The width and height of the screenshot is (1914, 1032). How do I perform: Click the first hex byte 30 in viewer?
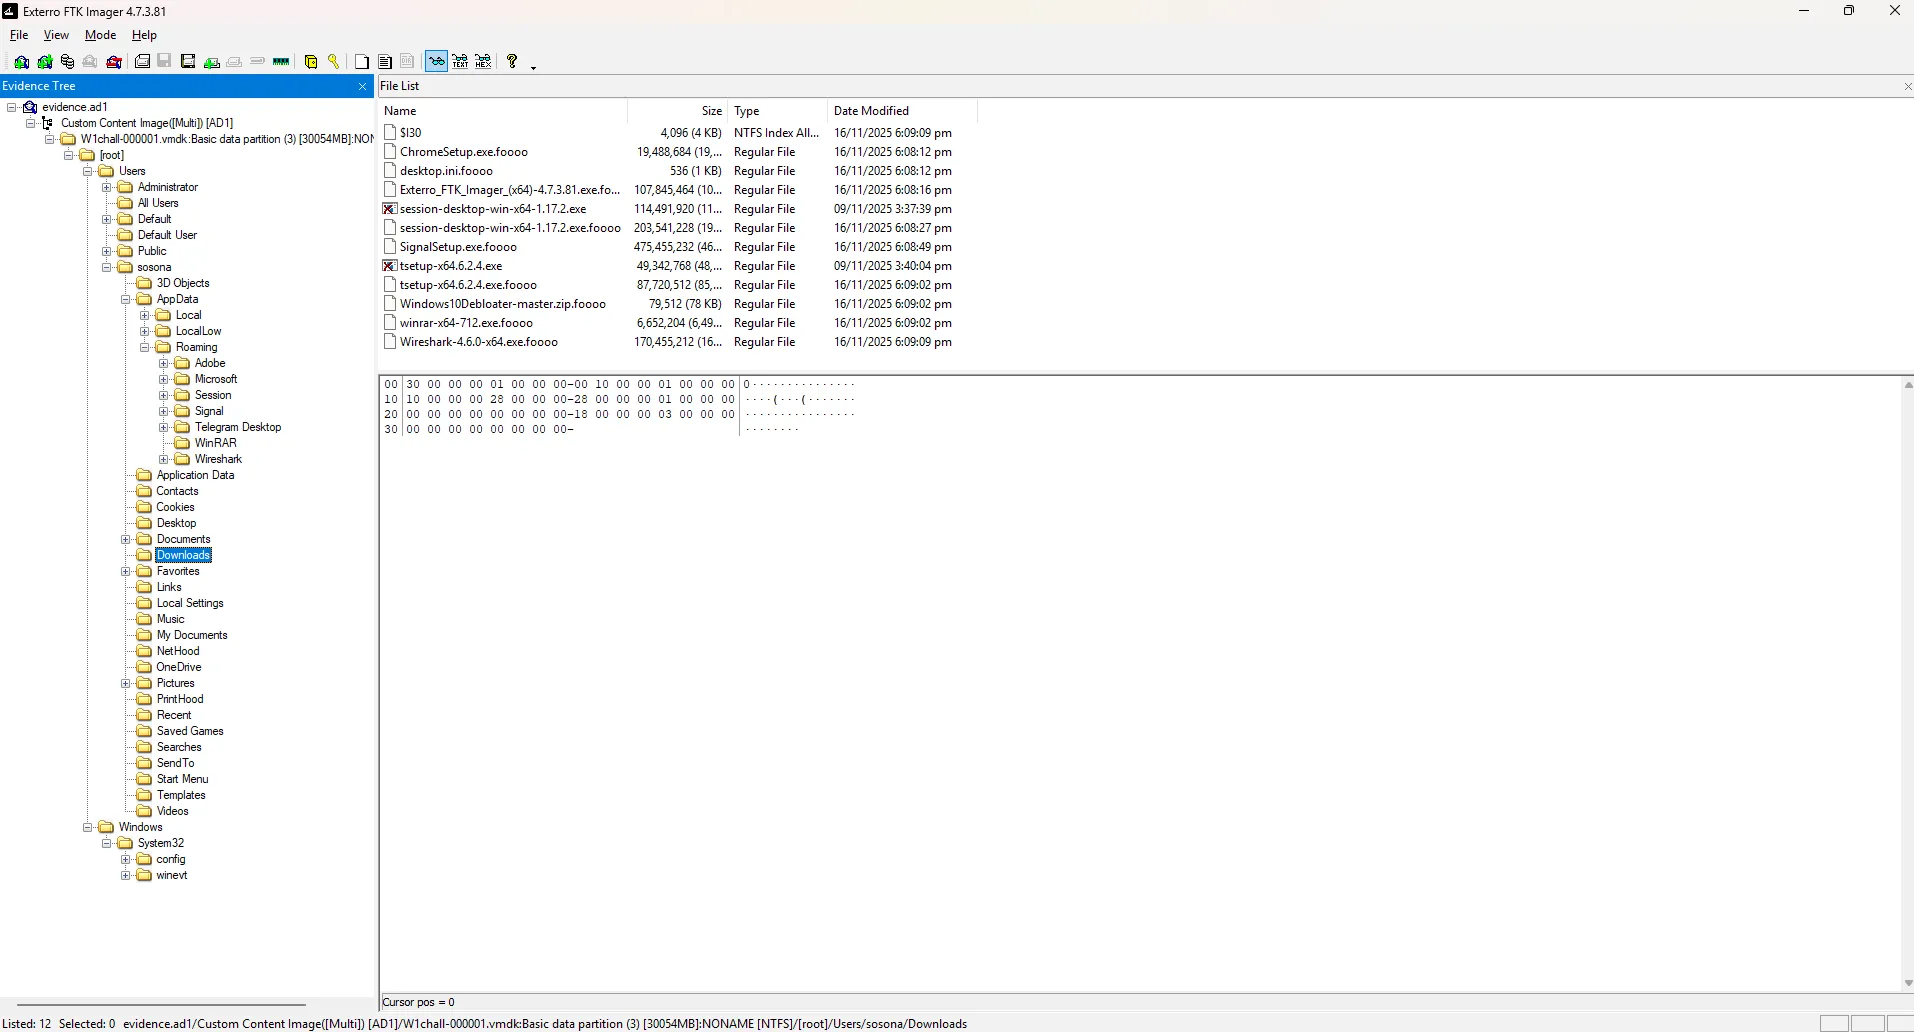(x=413, y=384)
